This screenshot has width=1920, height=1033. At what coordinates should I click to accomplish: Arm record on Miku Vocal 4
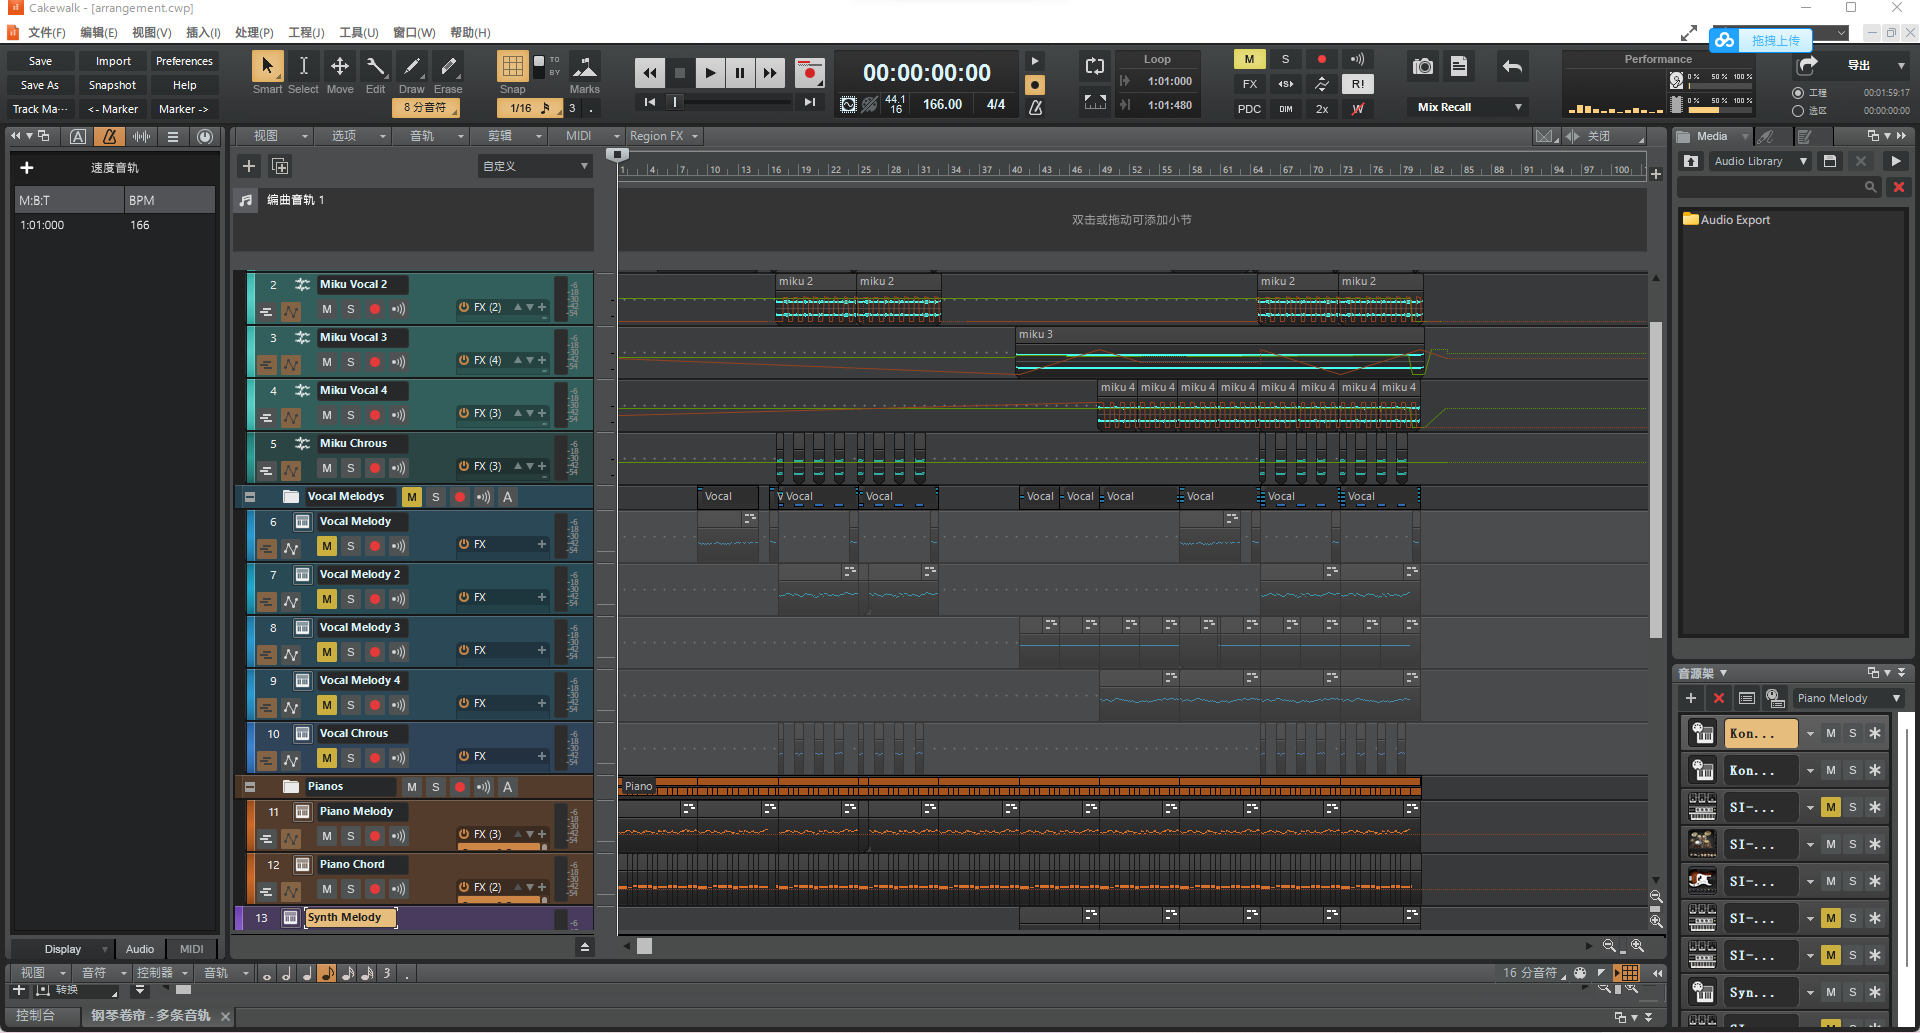tap(375, 415)
